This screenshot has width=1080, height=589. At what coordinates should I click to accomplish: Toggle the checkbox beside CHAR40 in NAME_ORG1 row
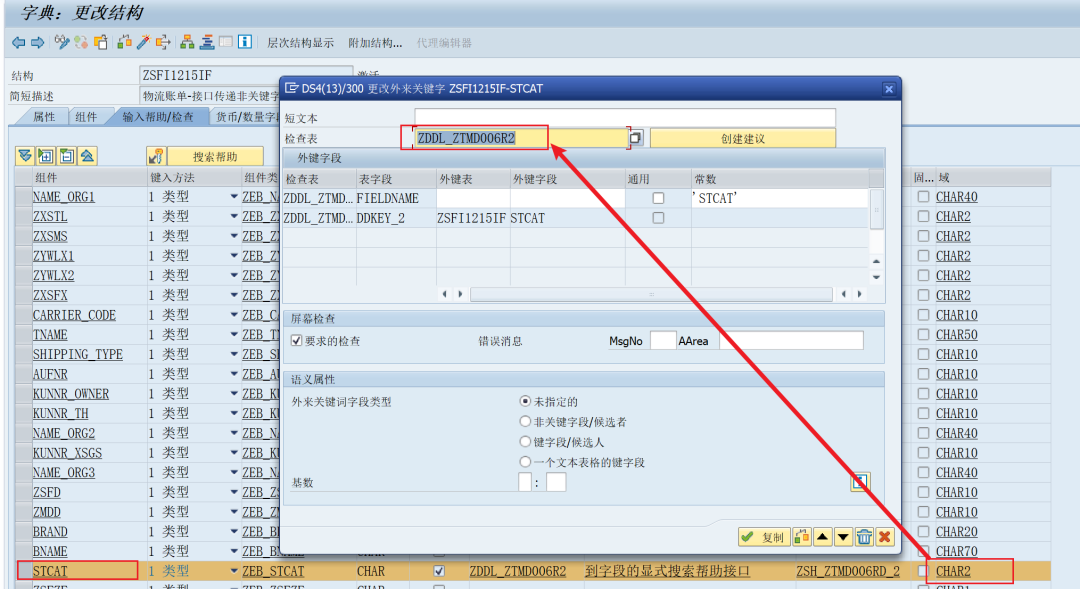coord(923,197)
